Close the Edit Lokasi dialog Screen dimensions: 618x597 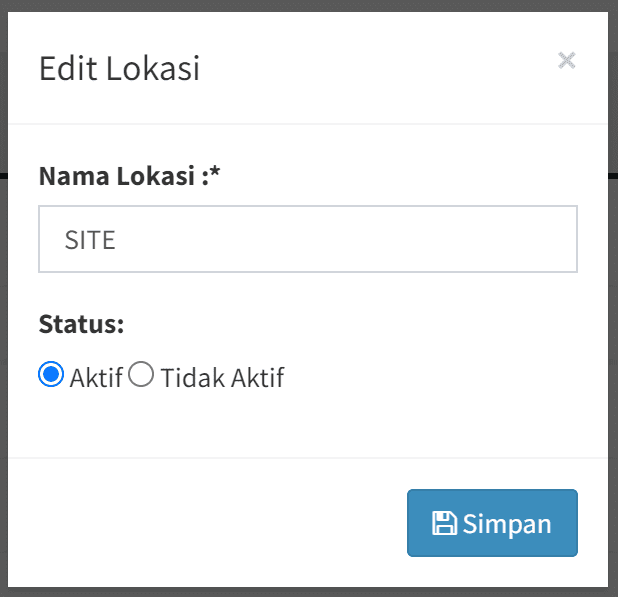pos(567,61)
